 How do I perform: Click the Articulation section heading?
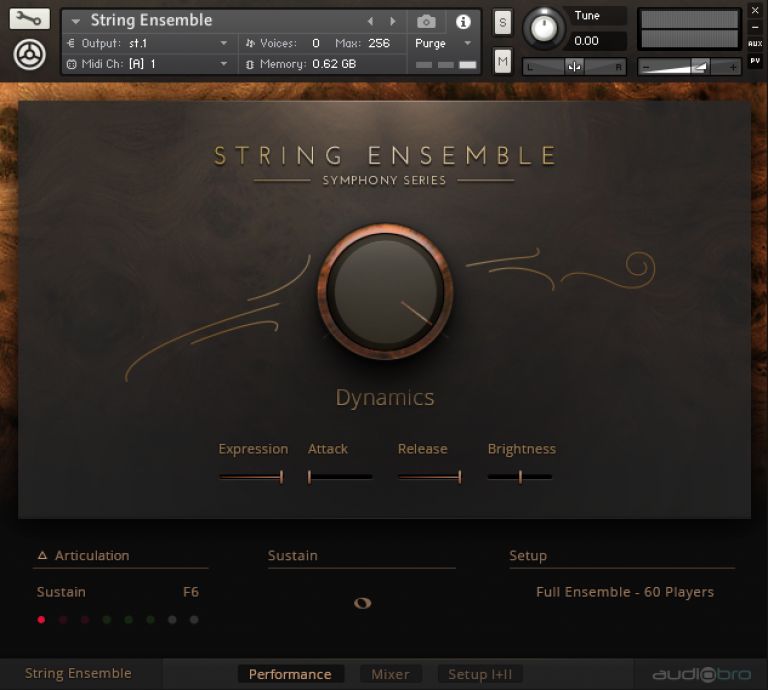[x=92, y=555]
